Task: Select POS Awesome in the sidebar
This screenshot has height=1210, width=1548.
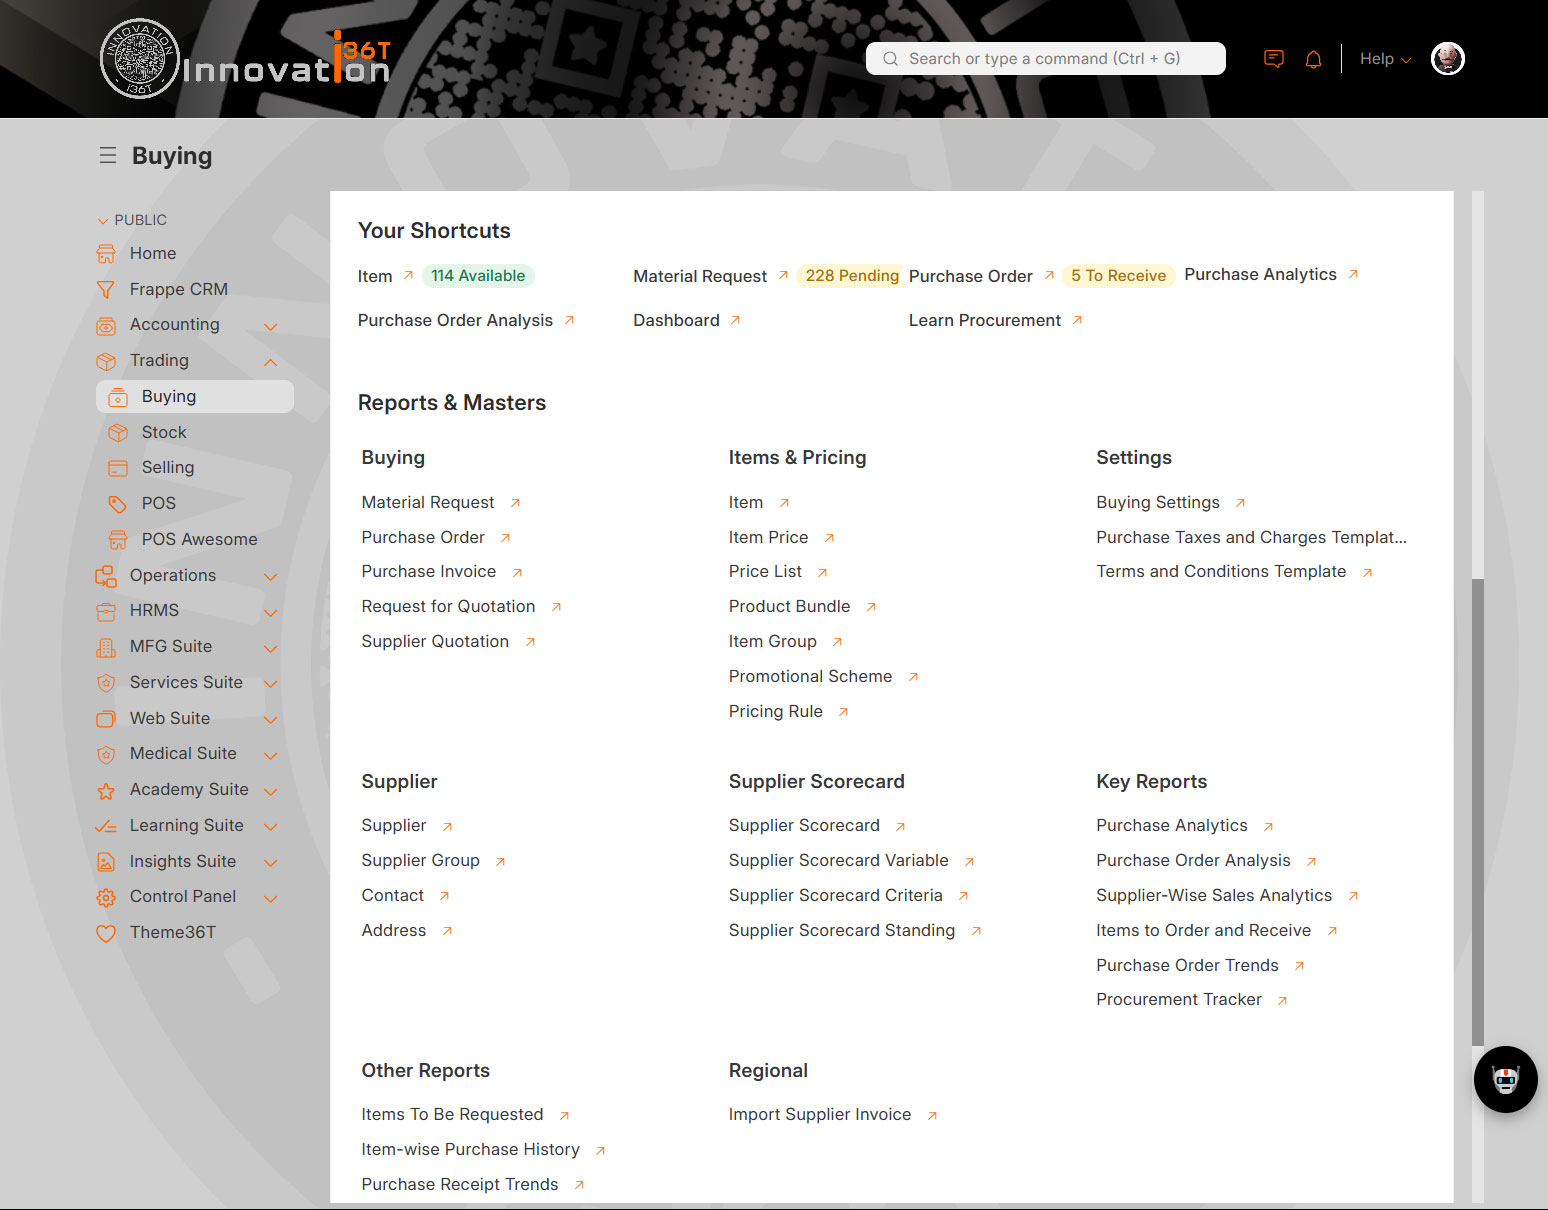Action: click(199, 539)
